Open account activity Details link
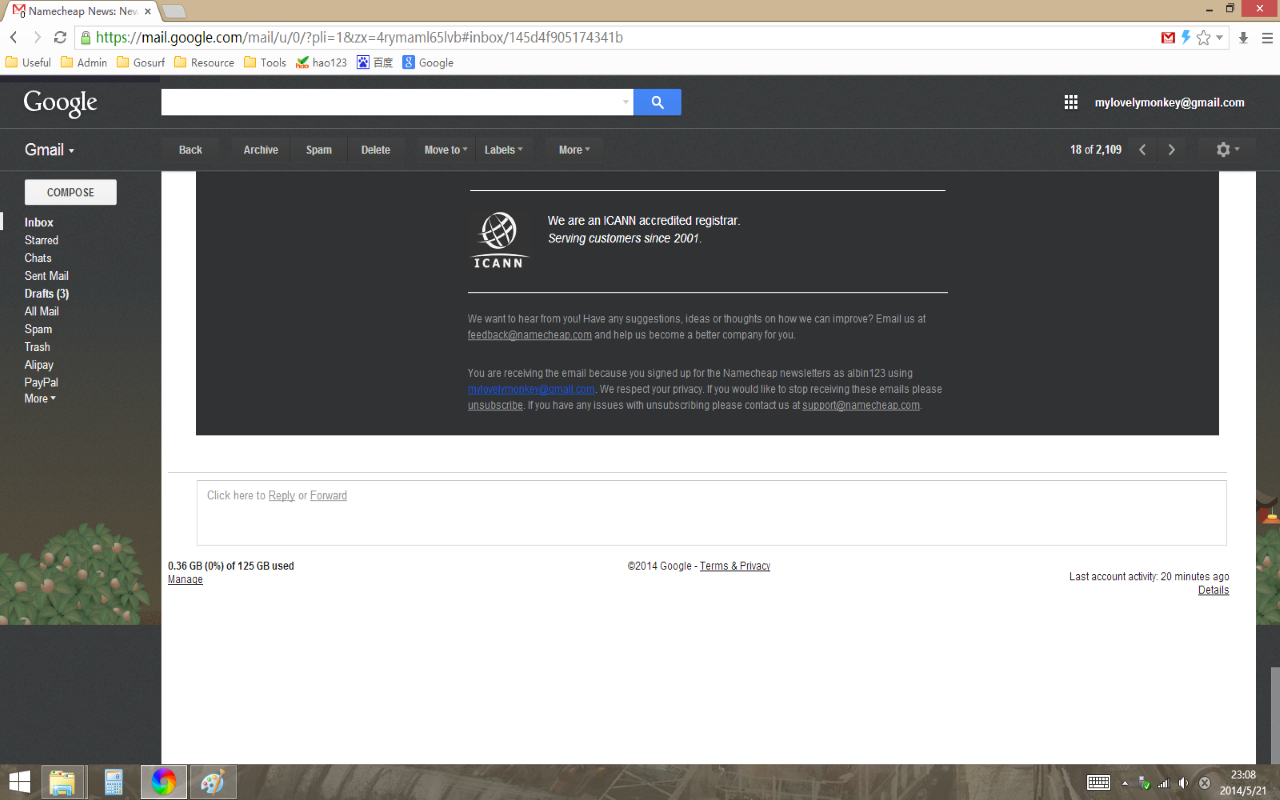Image resolution: width=1280 pixels, height=800 pixels. 1213,590
